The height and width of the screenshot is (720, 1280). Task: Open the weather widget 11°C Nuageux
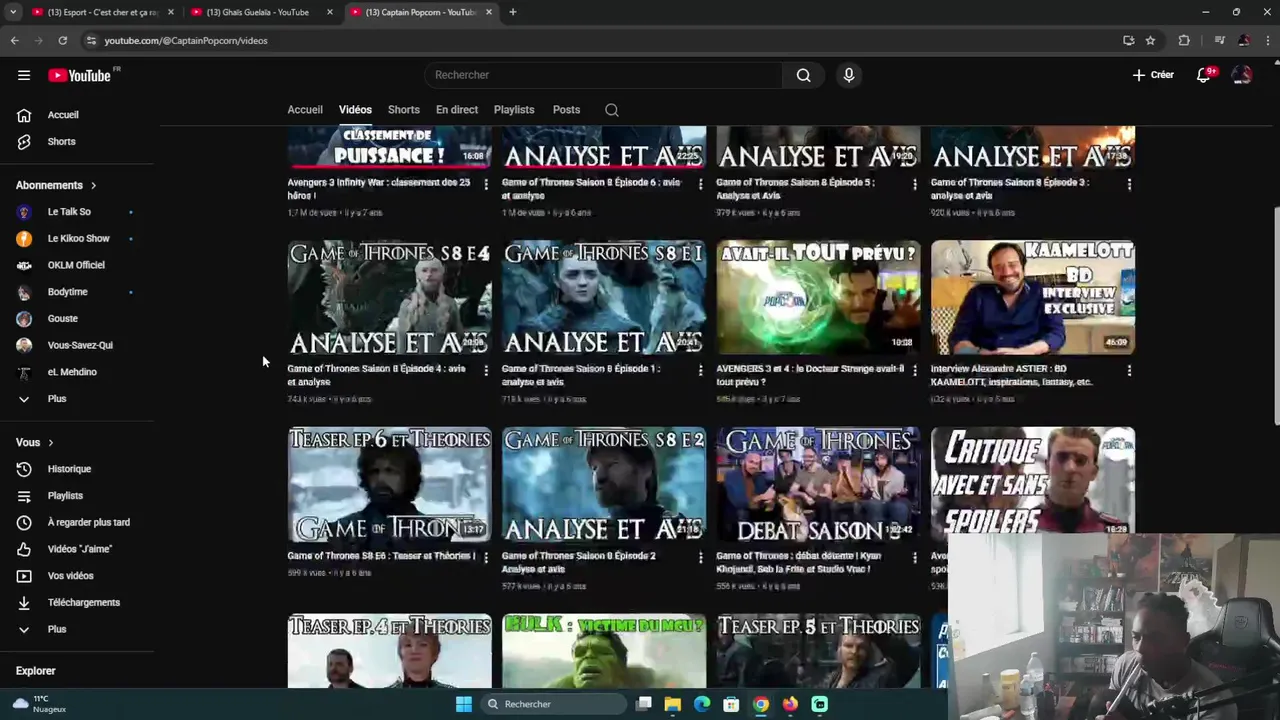pyautogui.click(x=40, y=704)
